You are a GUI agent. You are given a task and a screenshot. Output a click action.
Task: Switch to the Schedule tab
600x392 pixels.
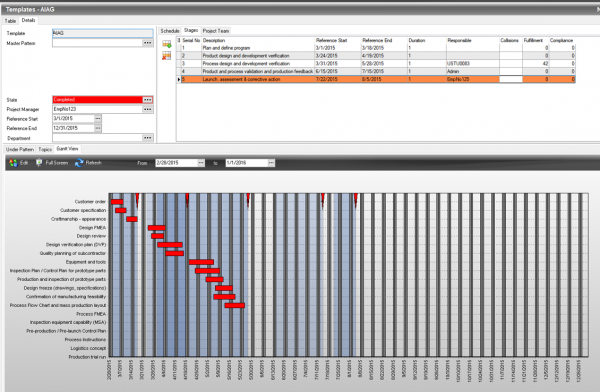(170, 31)
